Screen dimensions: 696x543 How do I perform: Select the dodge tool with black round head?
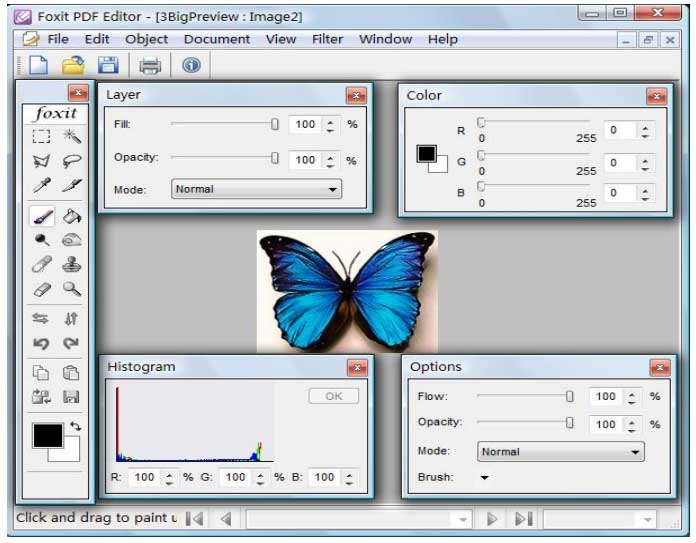(x=42, y=240)
